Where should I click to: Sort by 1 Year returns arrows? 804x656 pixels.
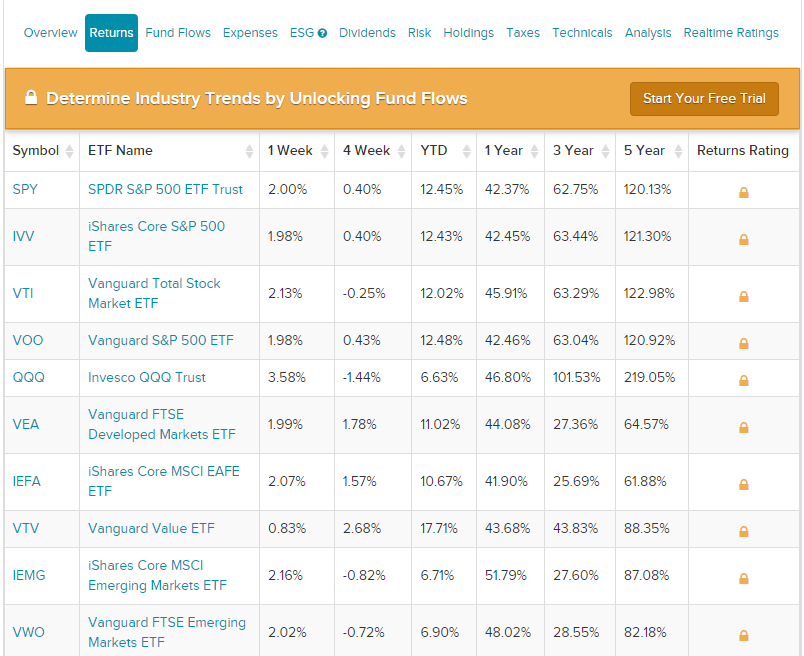pos(534,151)
